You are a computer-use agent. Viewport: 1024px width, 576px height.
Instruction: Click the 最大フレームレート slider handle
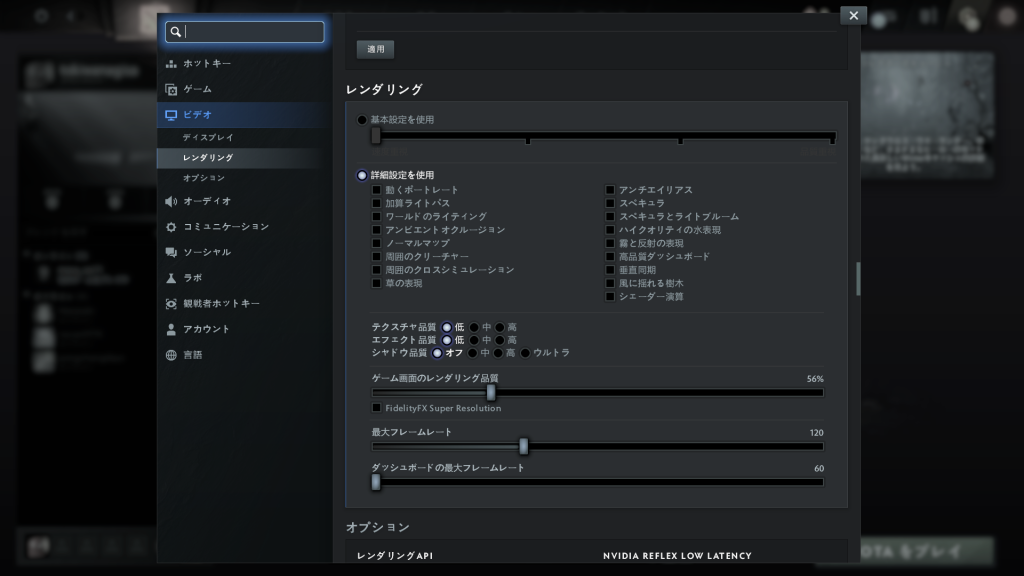(x=523, y=446)
